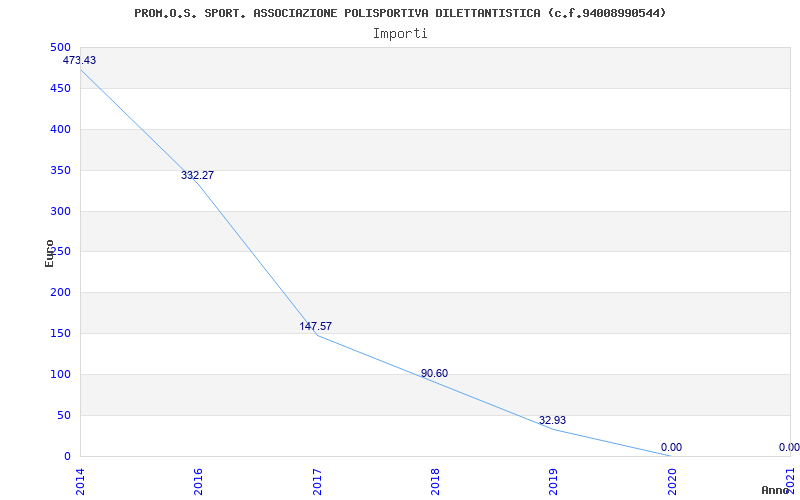Click the 2020 x-axis year label

671,482
